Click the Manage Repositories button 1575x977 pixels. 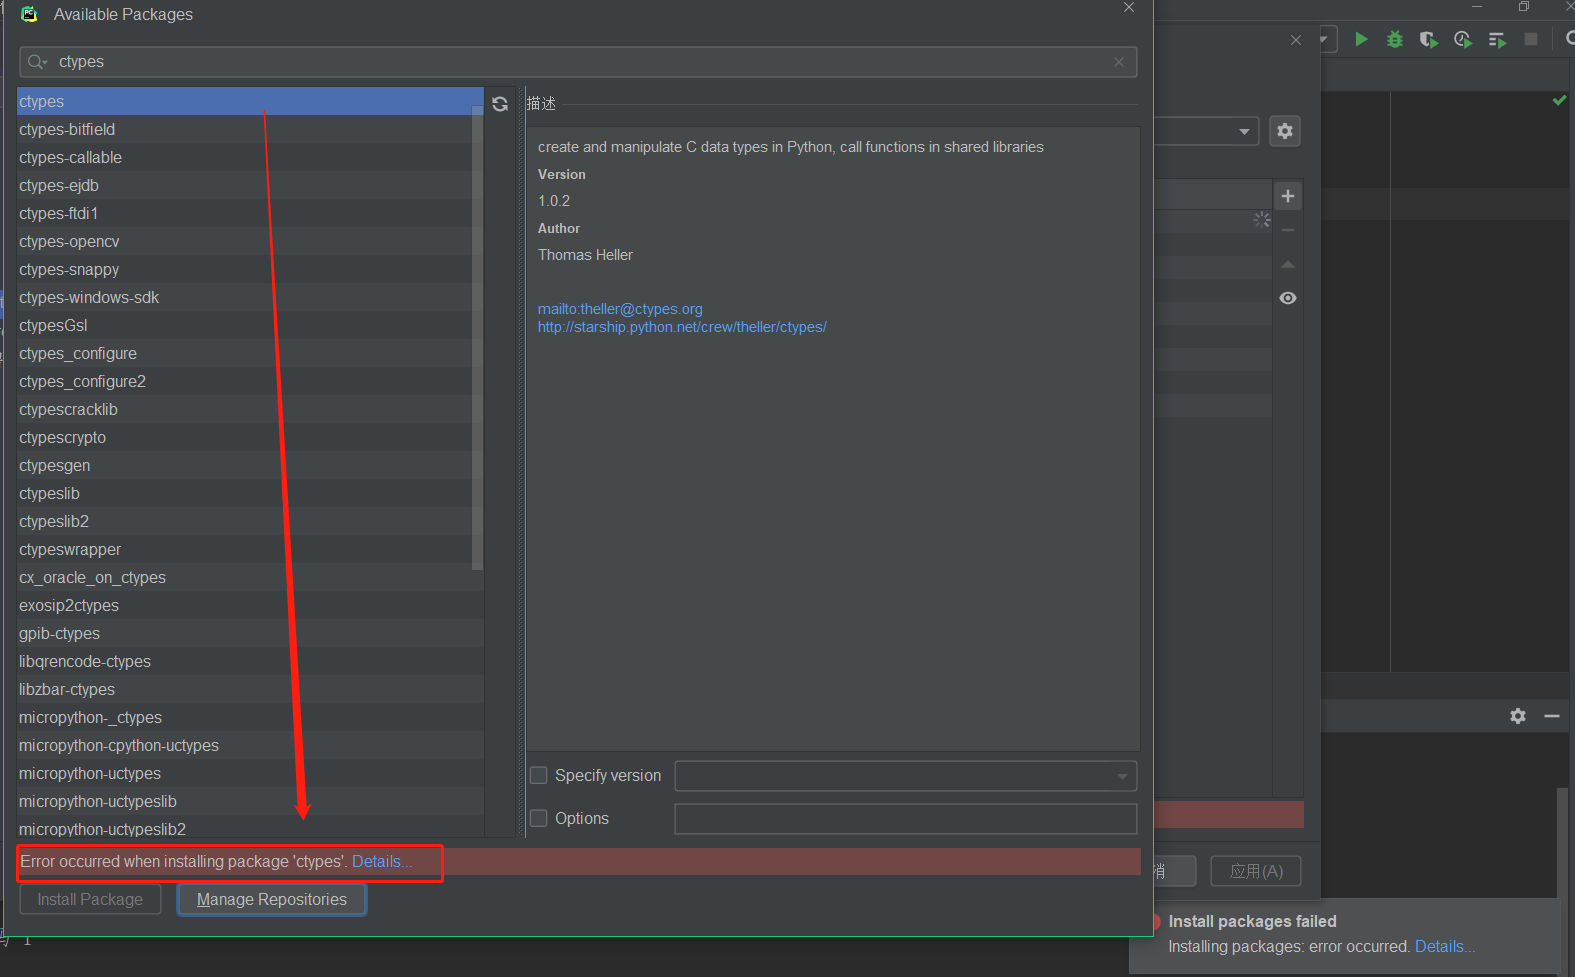pyautogui.click(x=272, y=899)
